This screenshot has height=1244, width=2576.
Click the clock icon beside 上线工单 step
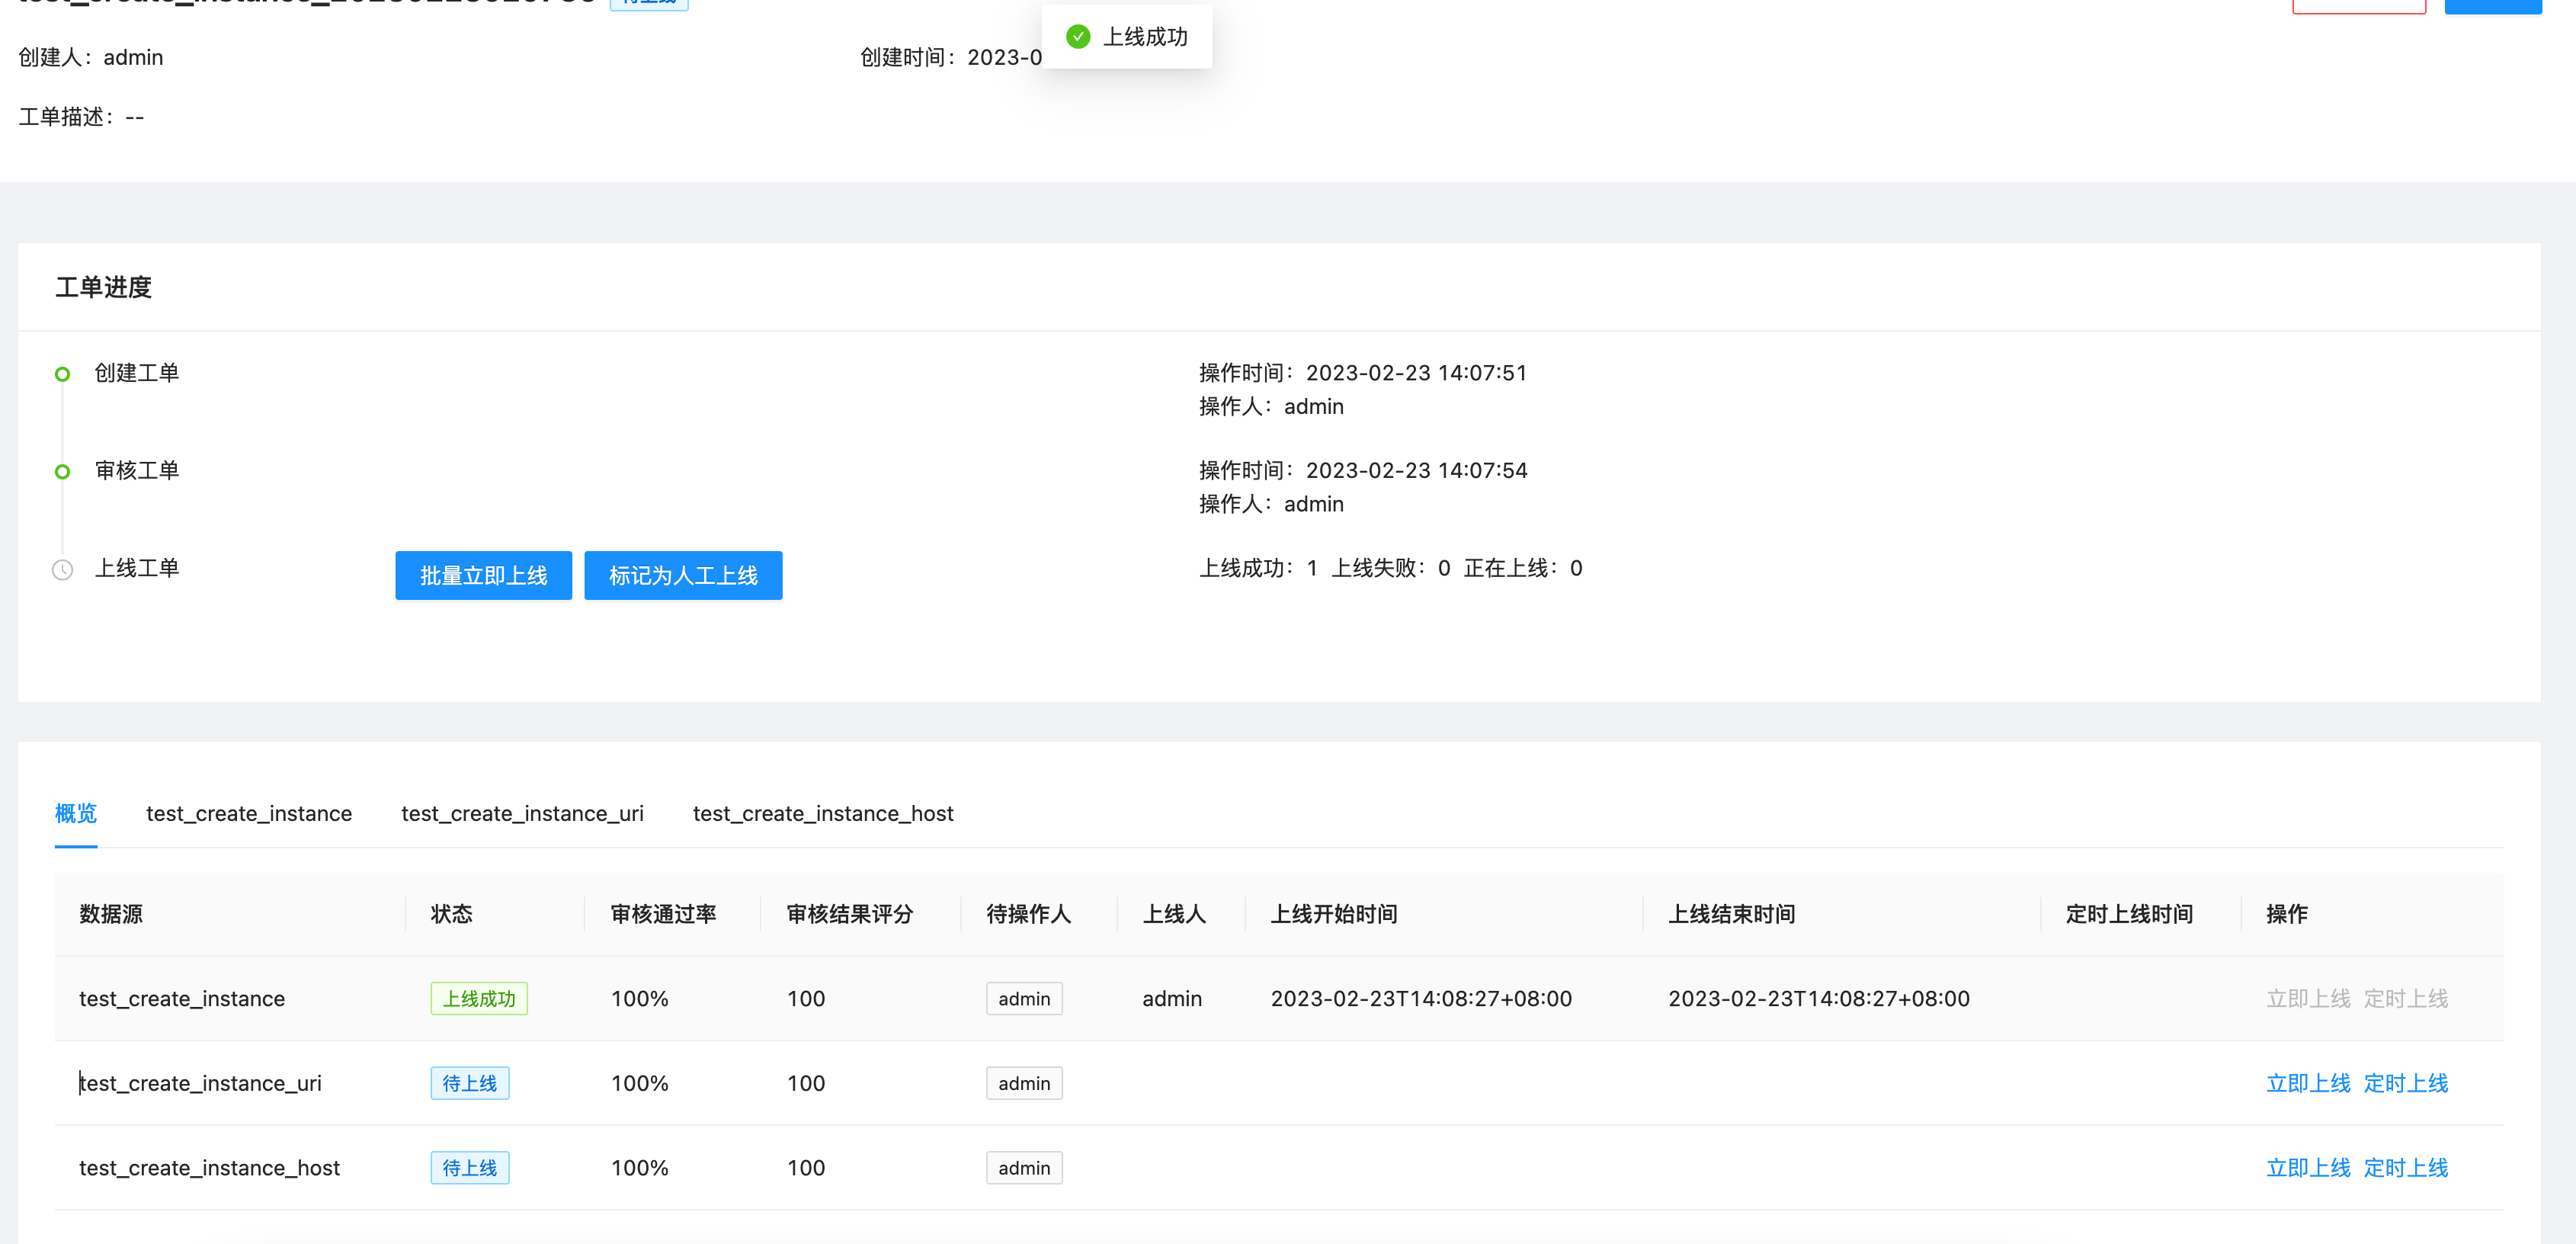coord(61,571)
